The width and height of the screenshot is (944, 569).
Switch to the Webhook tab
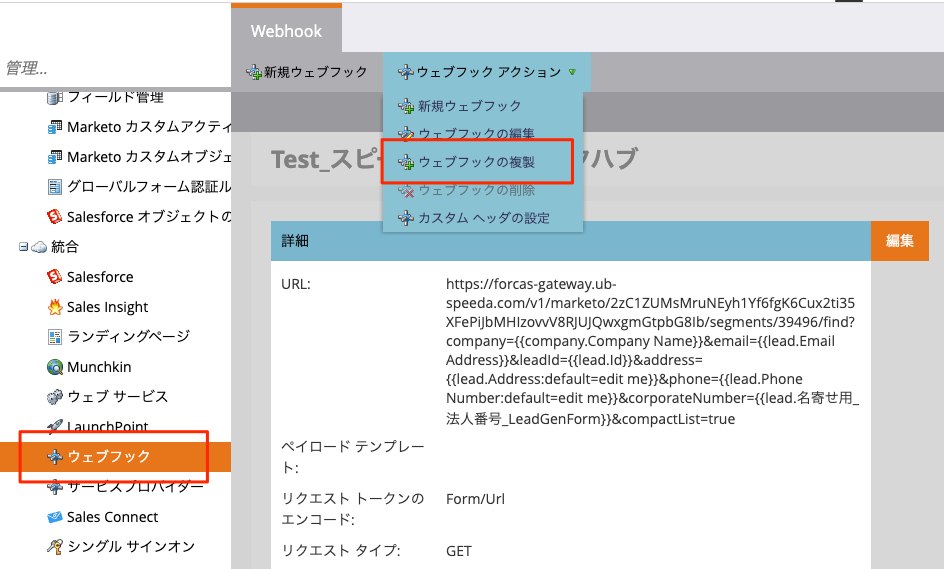pyautogui.click(x=286, y=31)
